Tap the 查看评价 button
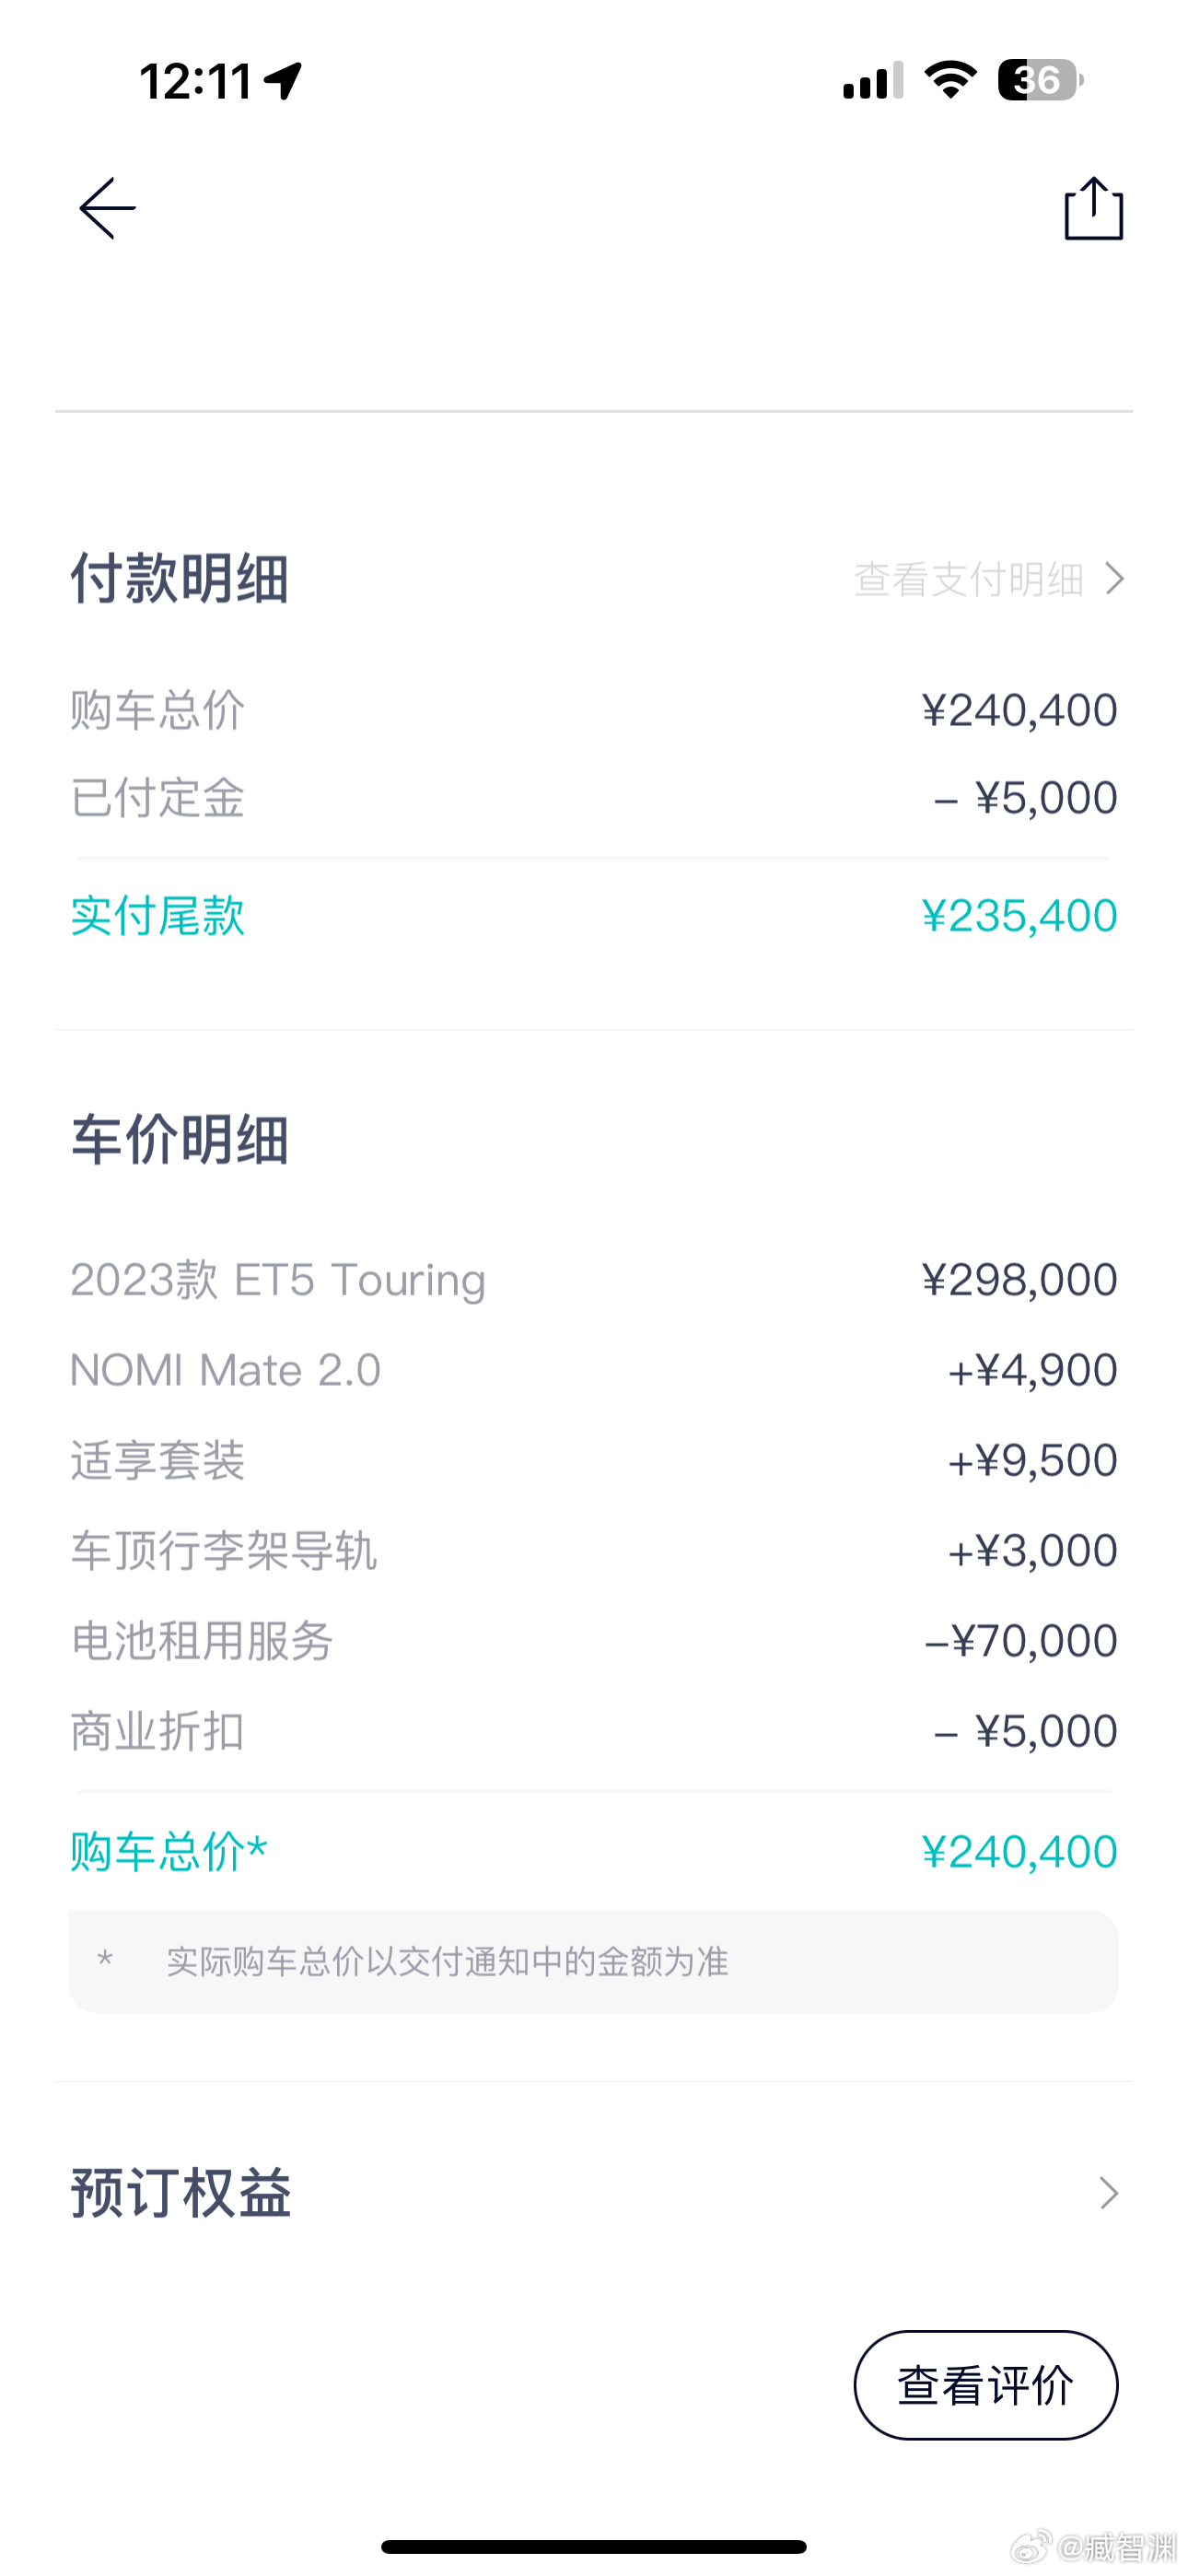The image size is (1188, 2576). [986, 2385]
